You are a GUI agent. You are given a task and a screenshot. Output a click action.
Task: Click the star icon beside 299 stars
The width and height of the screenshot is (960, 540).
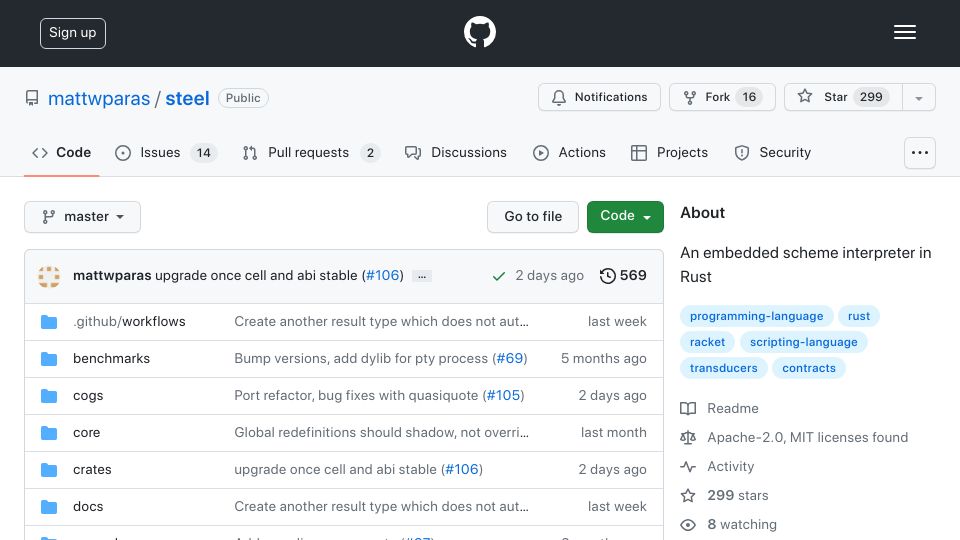pyautogui.click(x=688, y=495)
